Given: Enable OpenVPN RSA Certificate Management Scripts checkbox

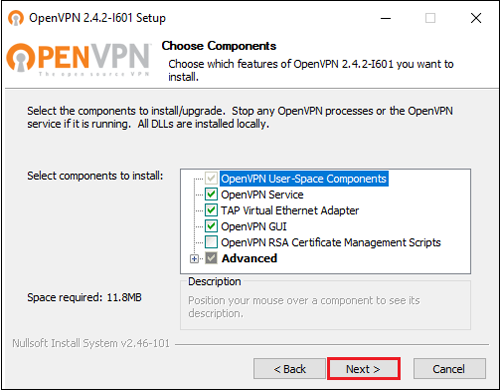Looking at the screenshot, I should tap(211, 242).
